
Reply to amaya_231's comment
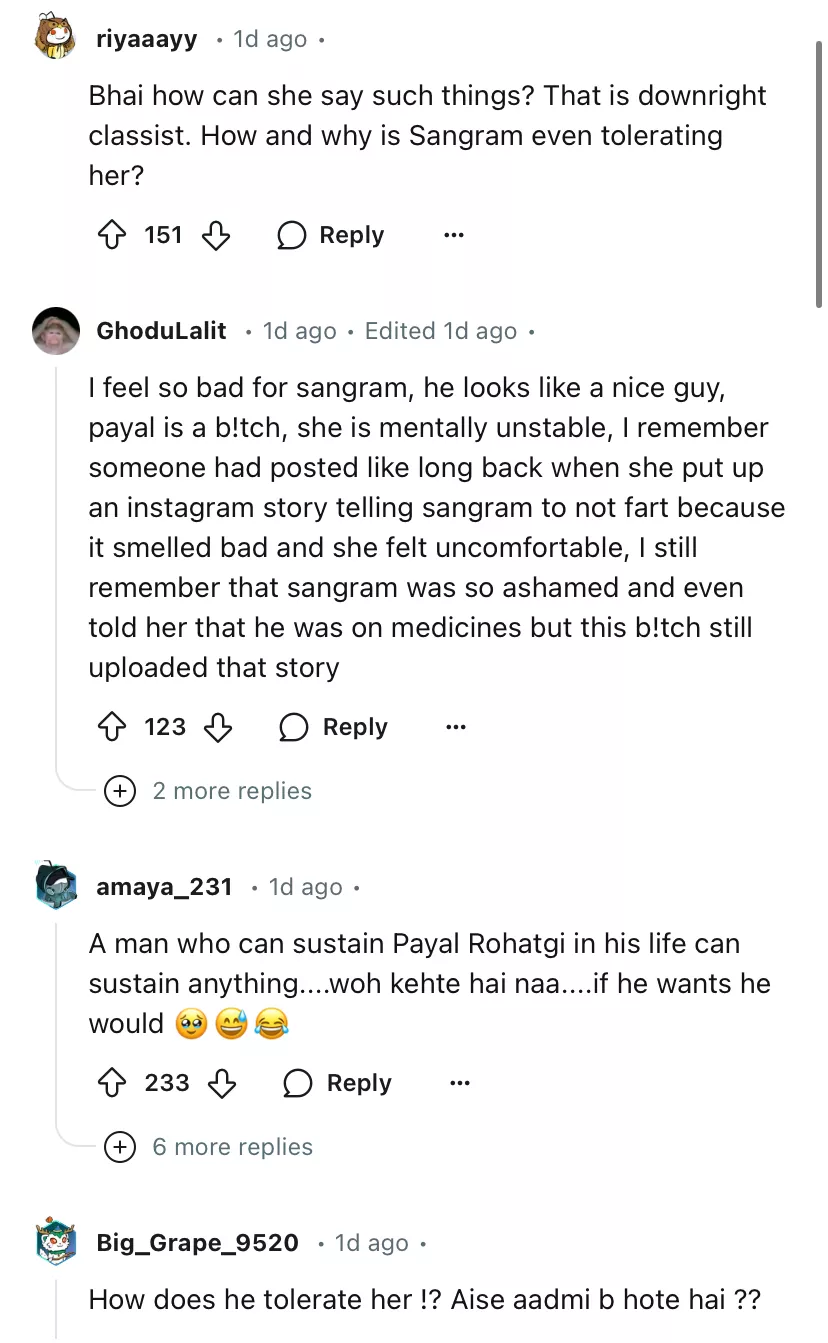(x=338, y=1083)
